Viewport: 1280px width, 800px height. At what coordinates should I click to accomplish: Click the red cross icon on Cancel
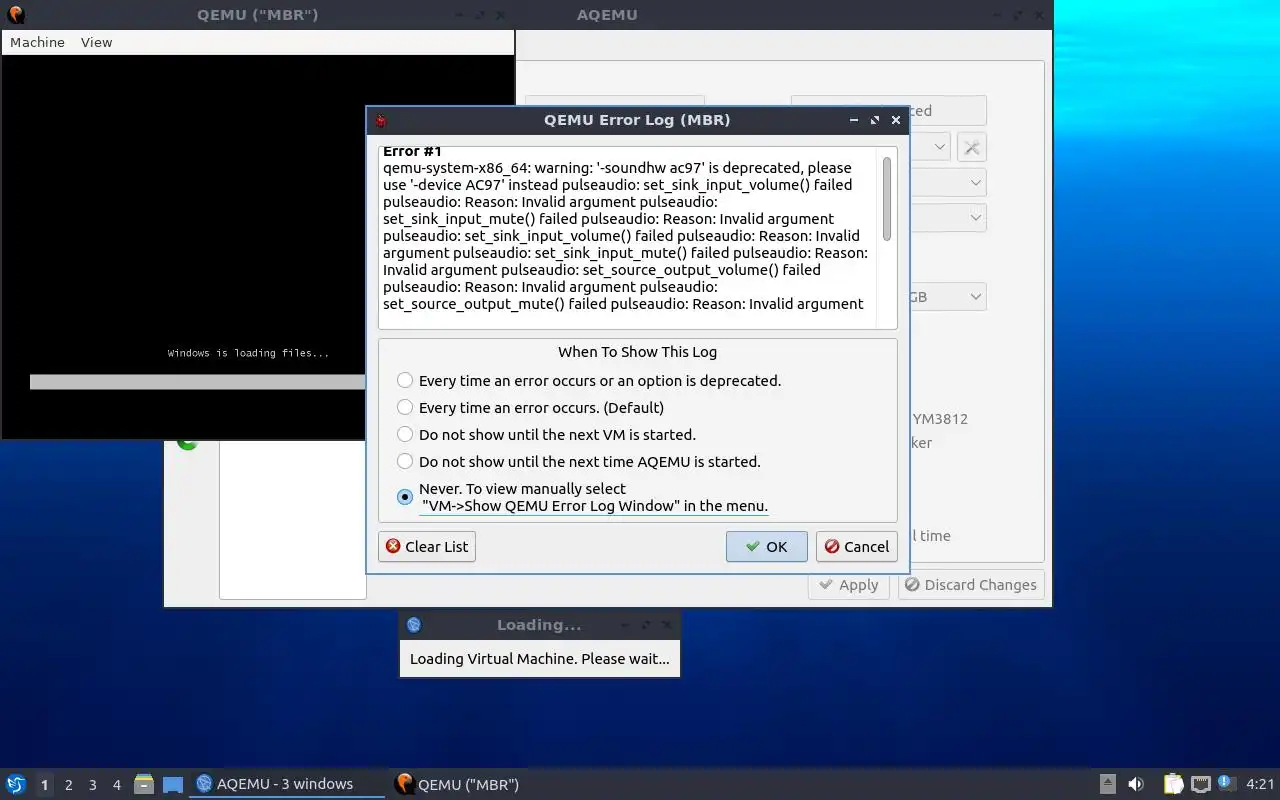click(x=832, y=546)
